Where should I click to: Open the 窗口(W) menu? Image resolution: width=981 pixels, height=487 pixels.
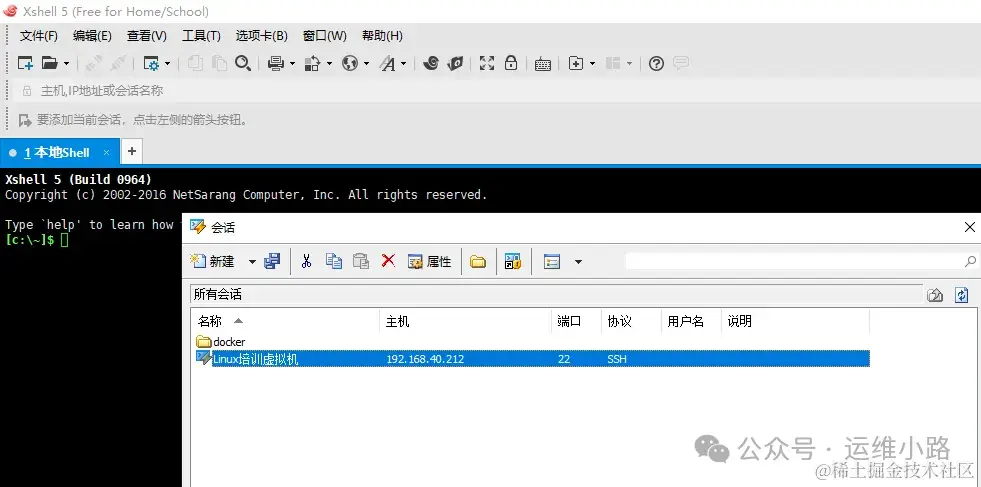point(325,36)
